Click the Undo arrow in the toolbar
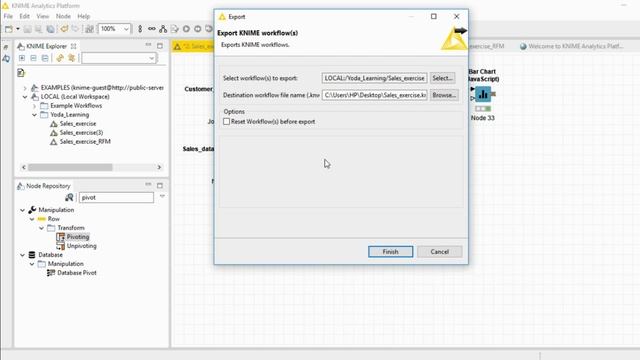Viewport: 640px width, 360px height. click(64, 29)
